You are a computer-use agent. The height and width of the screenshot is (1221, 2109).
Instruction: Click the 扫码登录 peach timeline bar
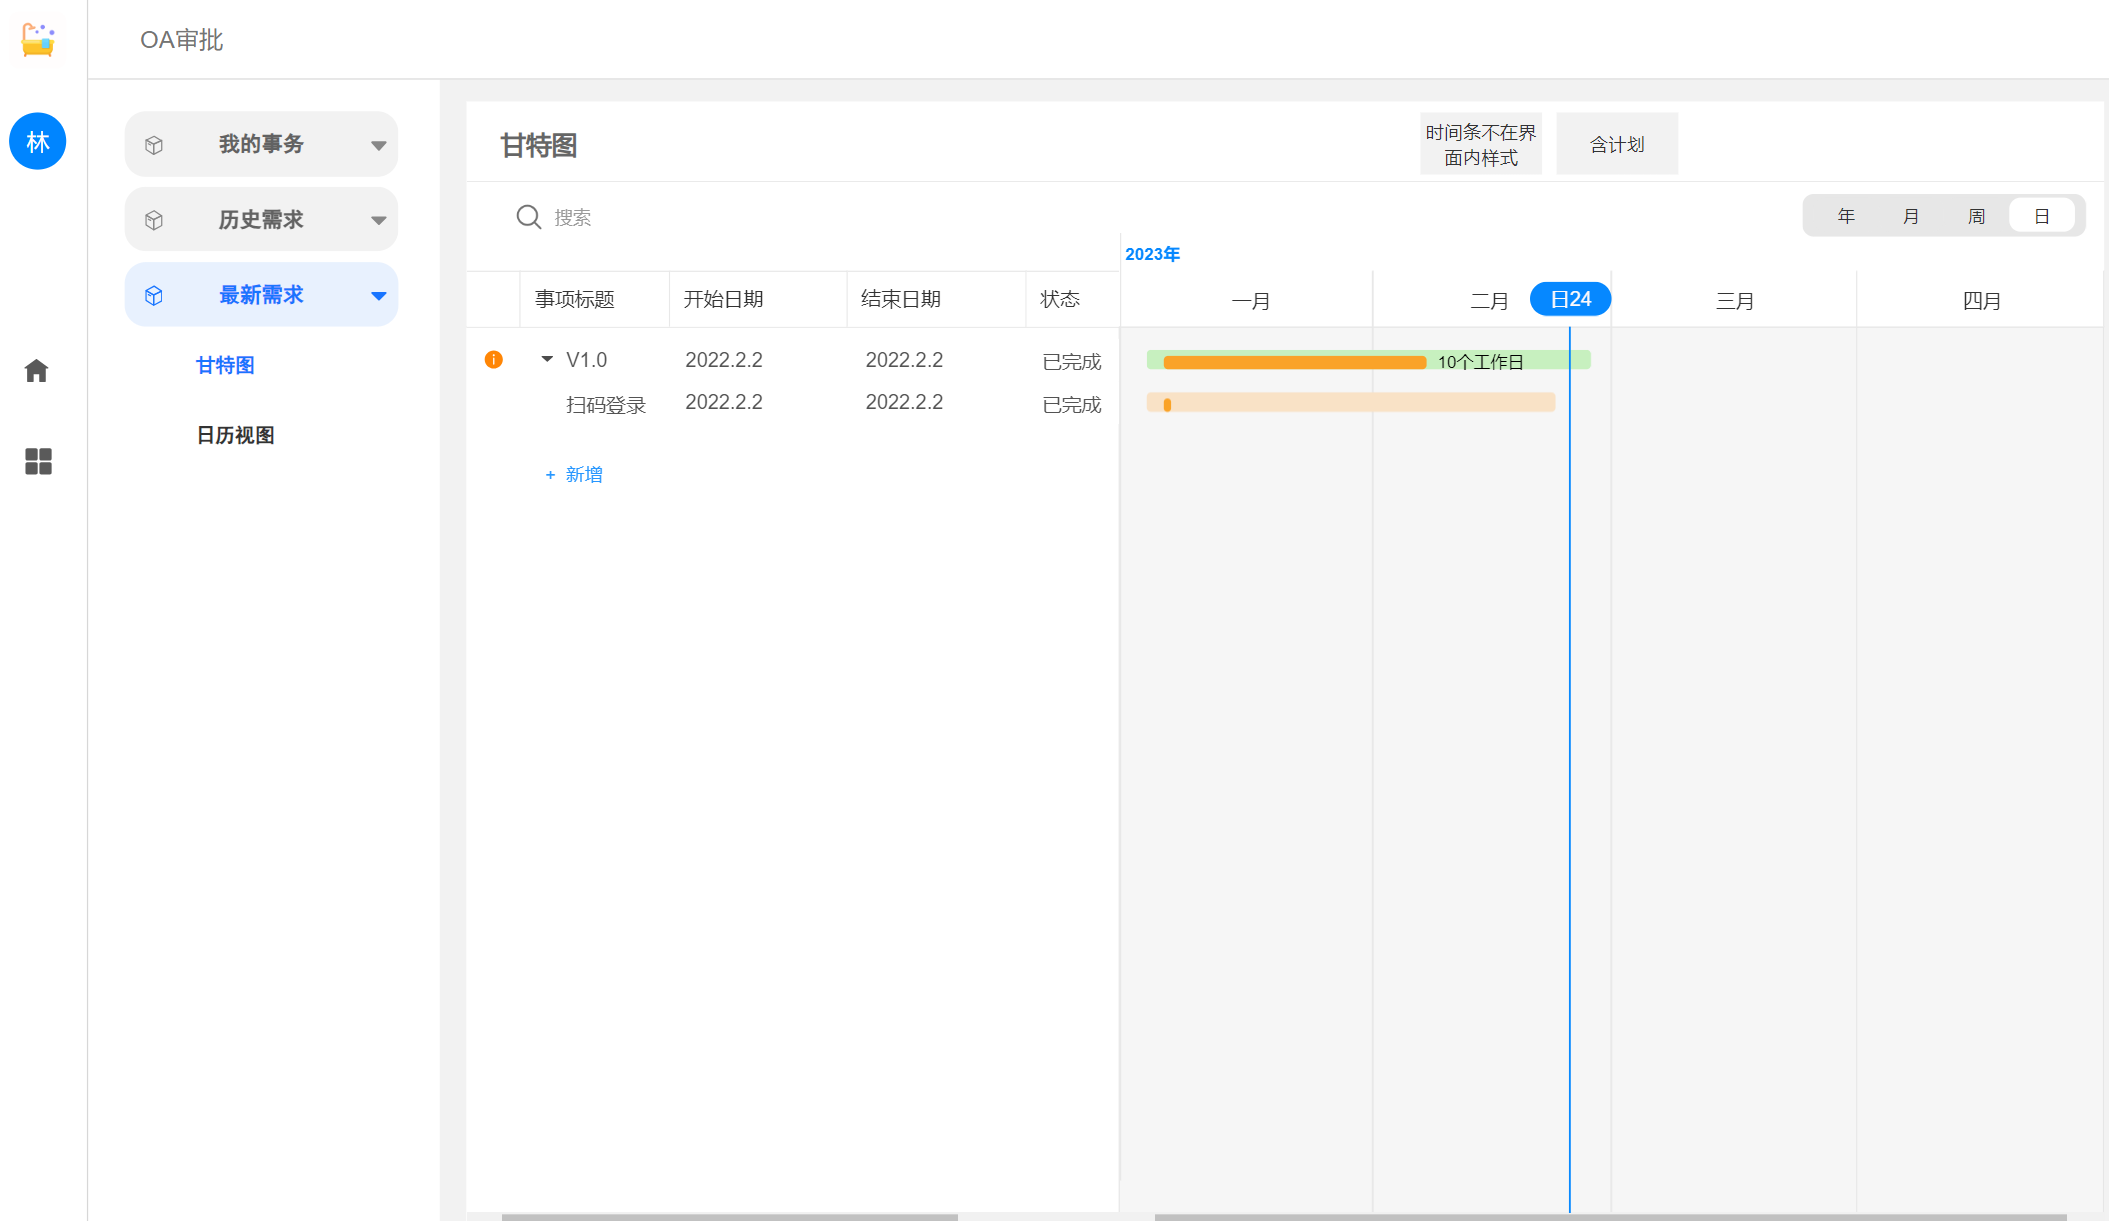point(1351,402)
